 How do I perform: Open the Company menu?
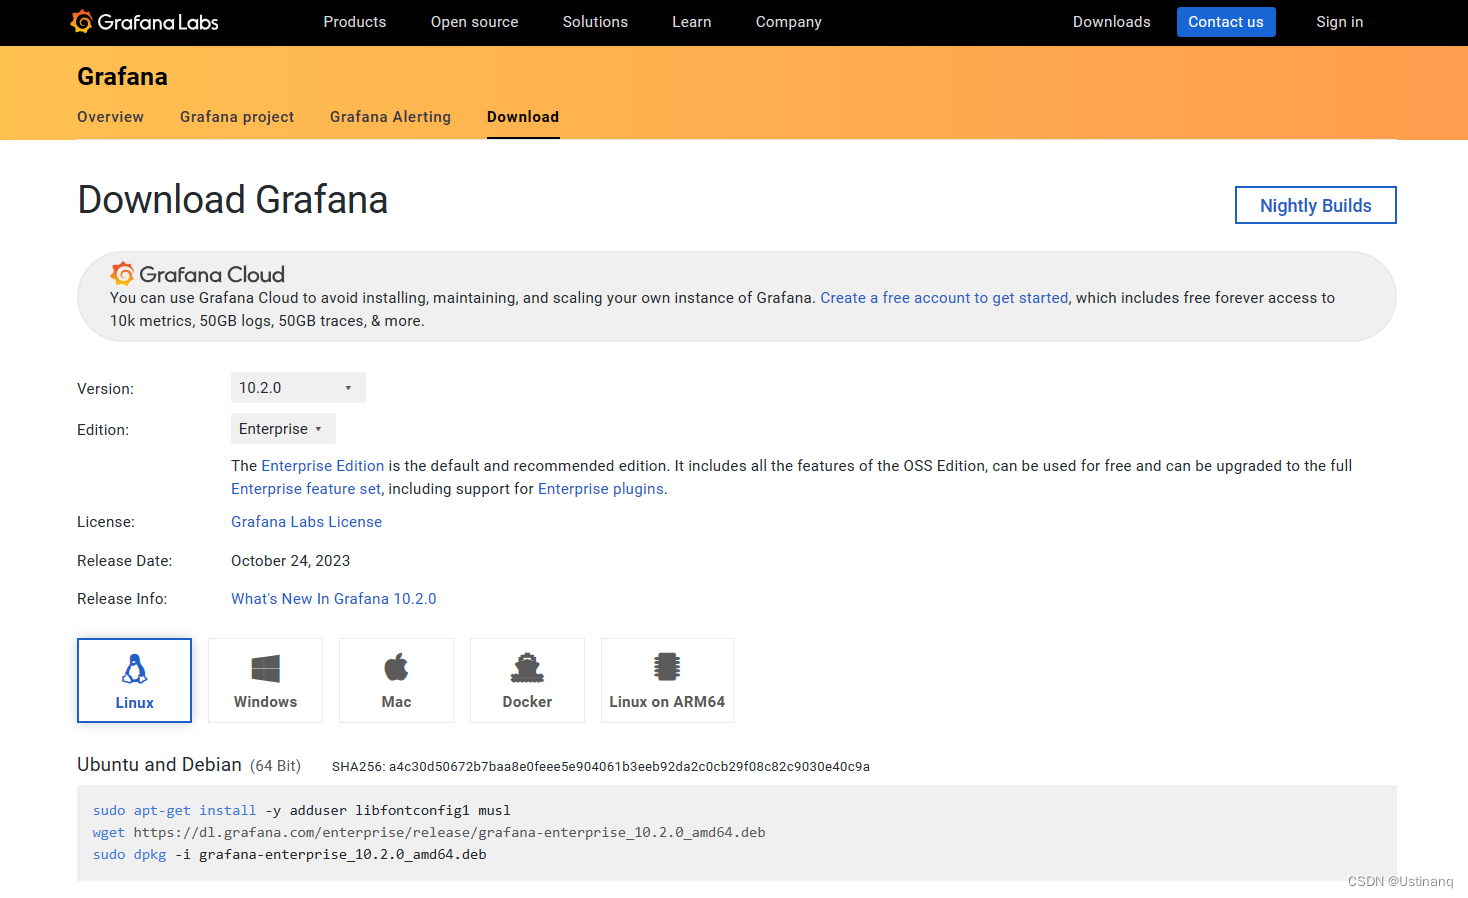point(789,22)
